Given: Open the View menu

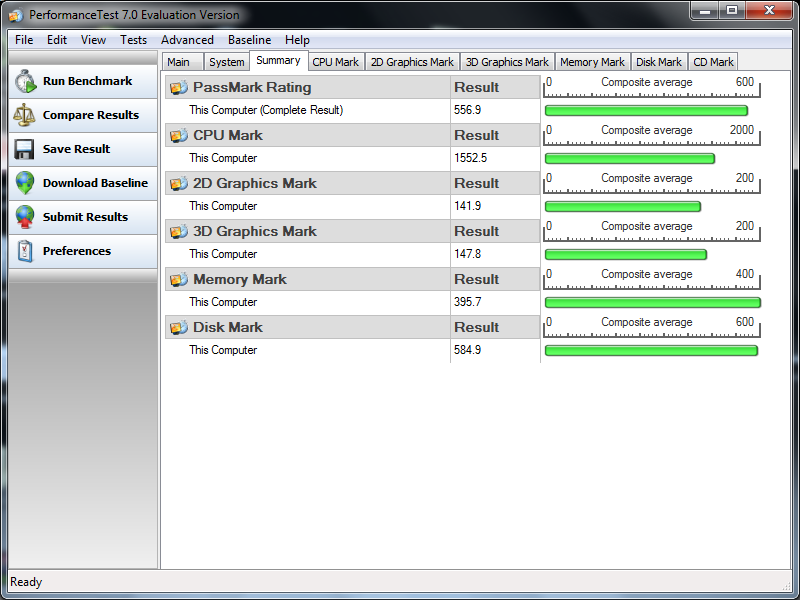Looking at the screenshot, I should (x=93, y=40).
